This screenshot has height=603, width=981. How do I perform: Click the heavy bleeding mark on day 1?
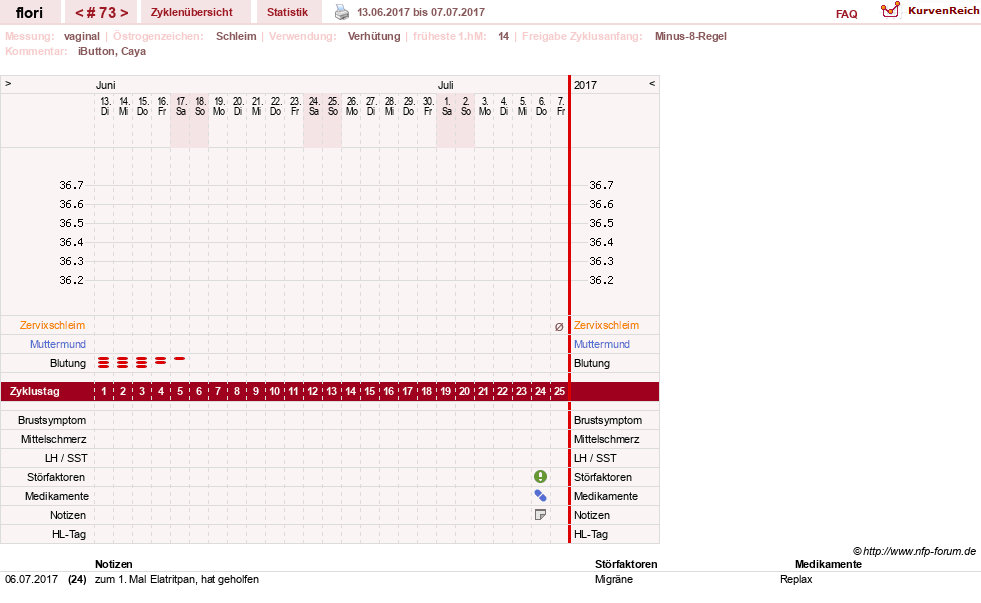[x=104, y=363]
